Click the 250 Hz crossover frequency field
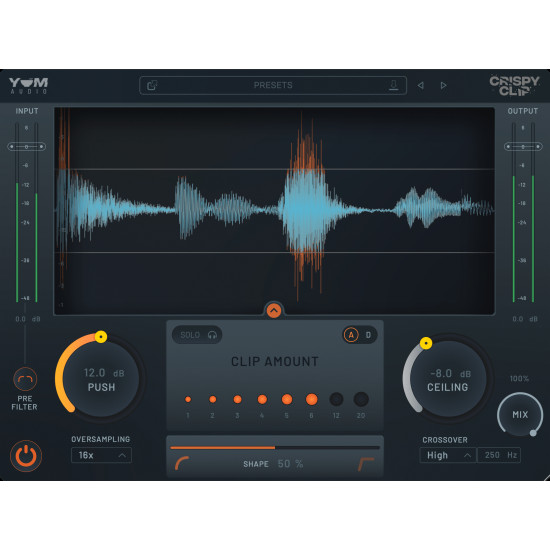Screen dimensions: 550x550 coord(499,455)
